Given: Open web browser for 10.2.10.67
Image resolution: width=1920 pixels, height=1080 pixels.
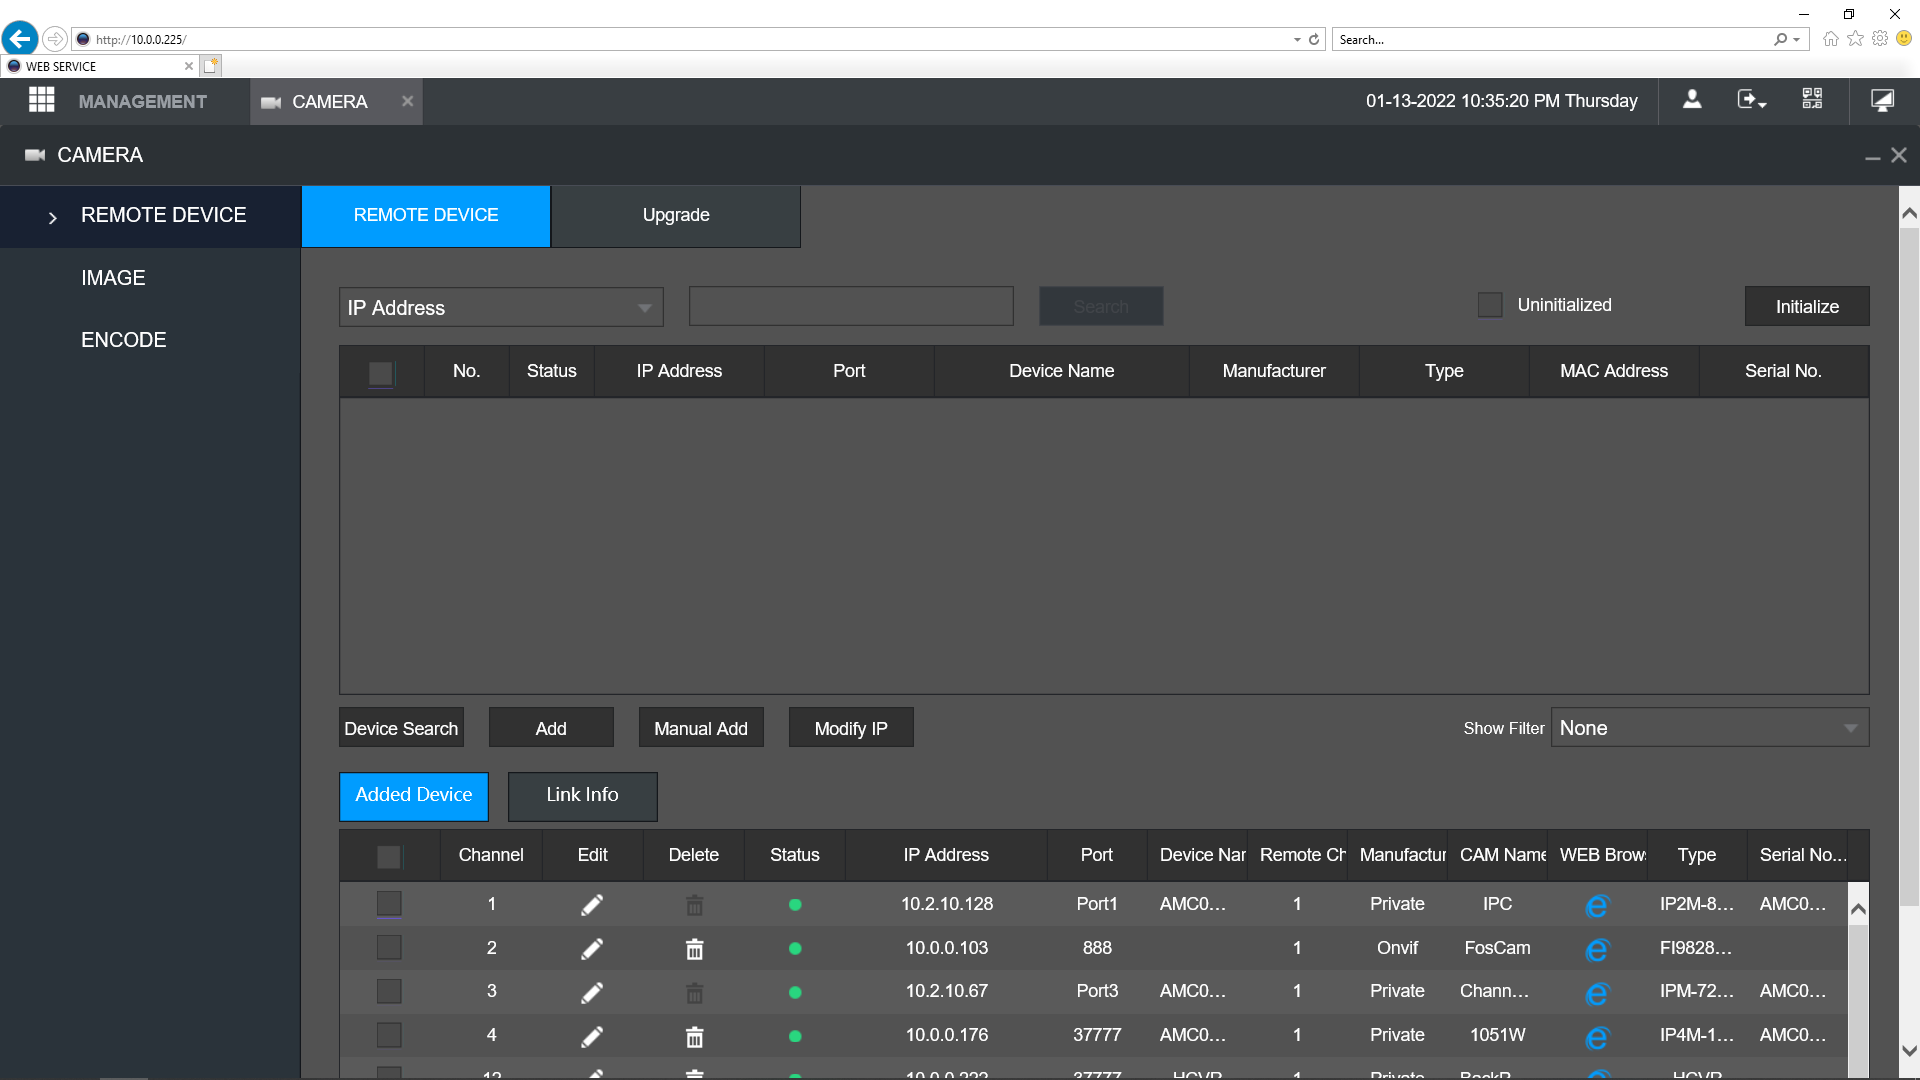Looking at the screenshot, I should [x=1597, y=994].
